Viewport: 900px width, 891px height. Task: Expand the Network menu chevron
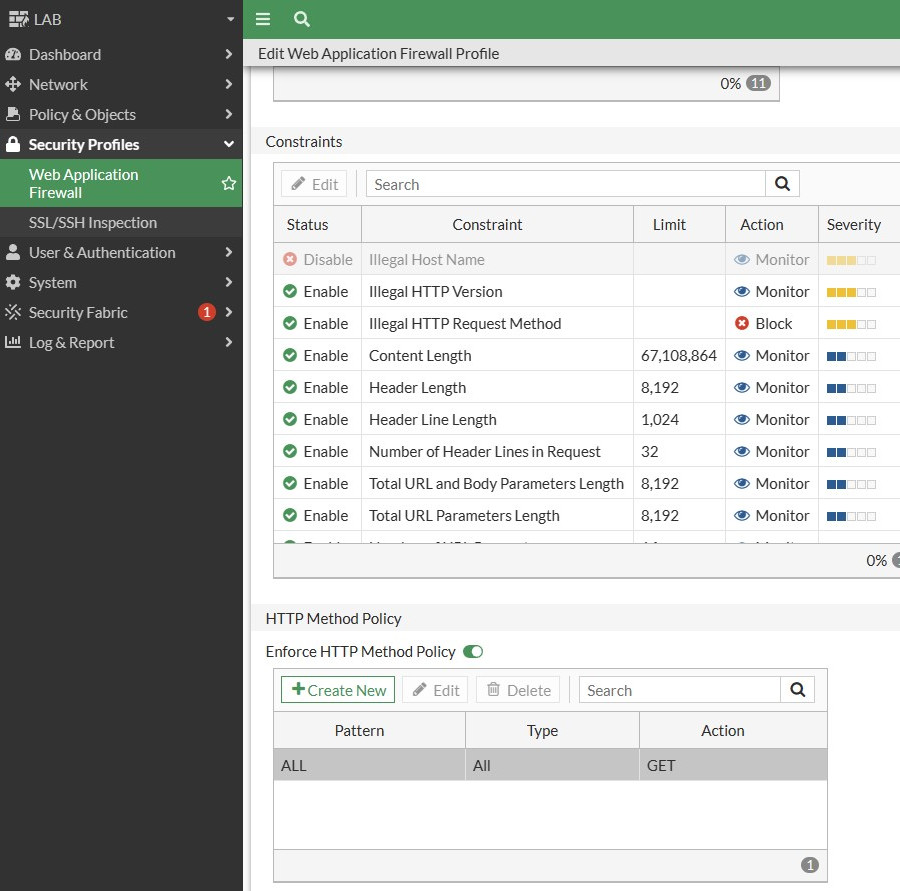coord(228,84)
